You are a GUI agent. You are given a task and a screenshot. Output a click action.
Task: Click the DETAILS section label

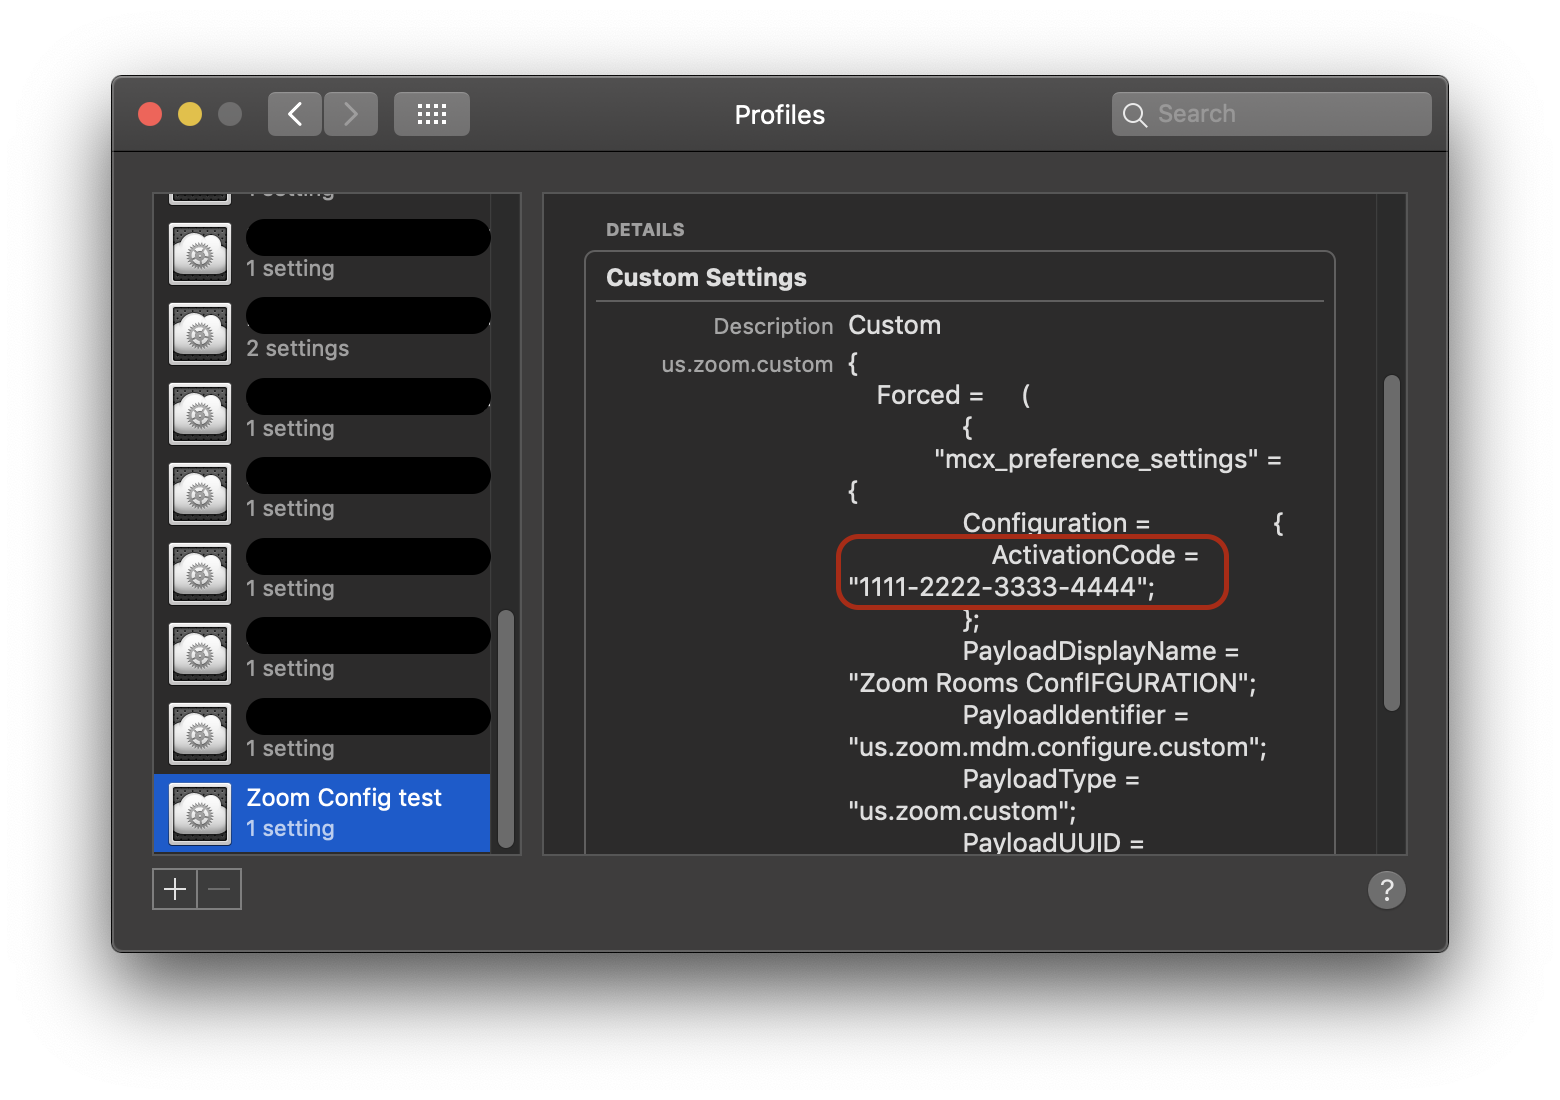(645, 229)
